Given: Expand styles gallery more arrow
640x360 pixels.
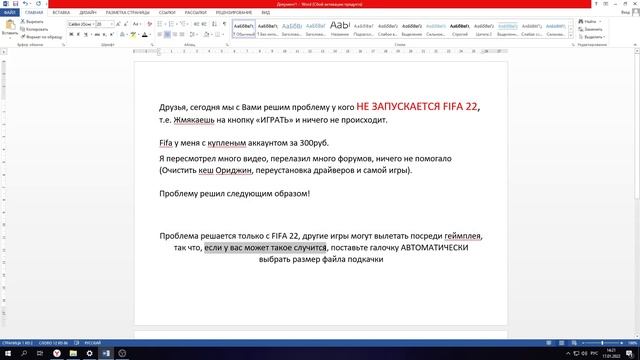Looking at the screenshot, I should [x=571, y=36].
